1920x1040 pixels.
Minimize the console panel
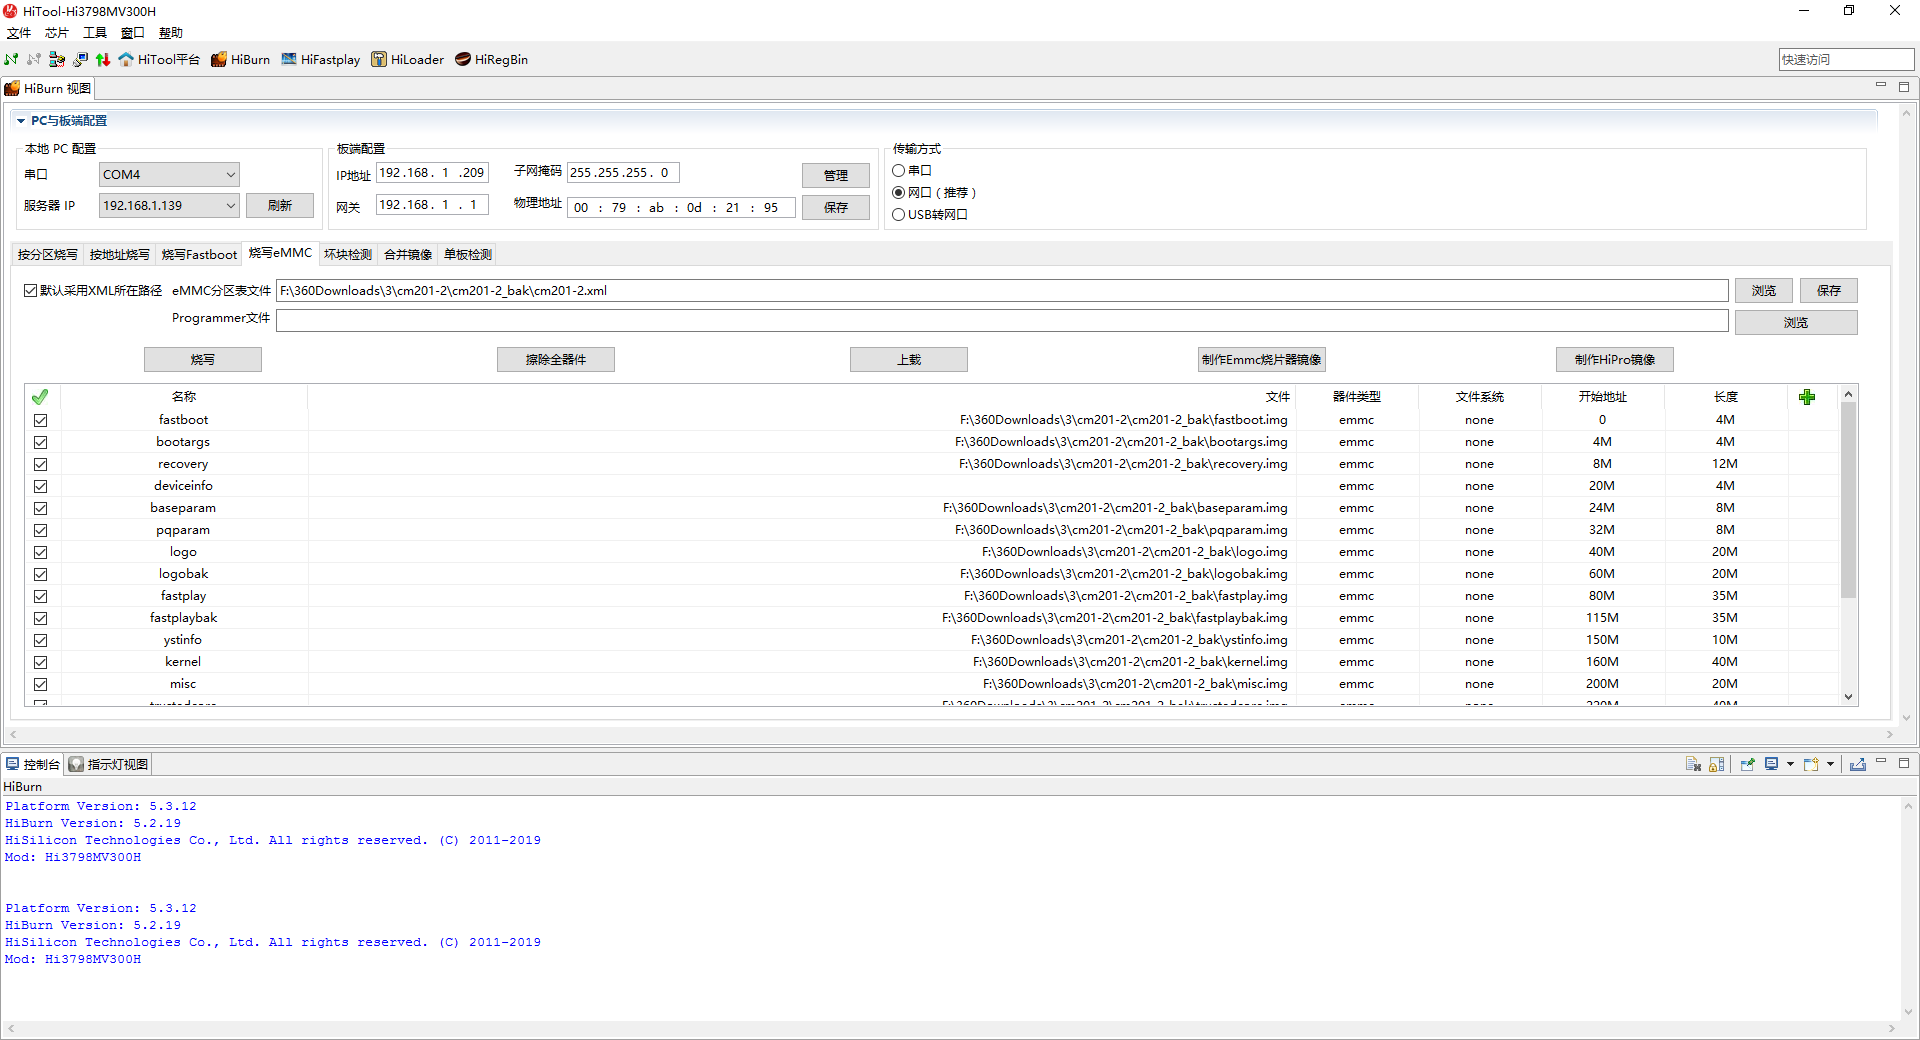[x=1881, y=762]
